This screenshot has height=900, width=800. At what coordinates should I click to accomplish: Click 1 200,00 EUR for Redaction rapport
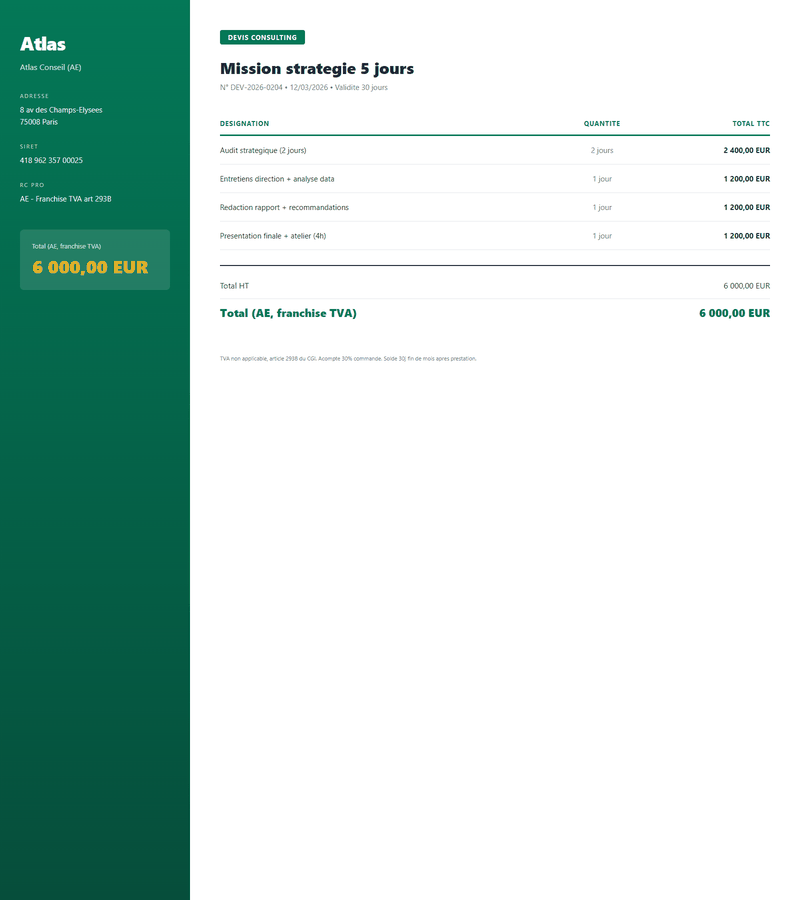(747, 207)
